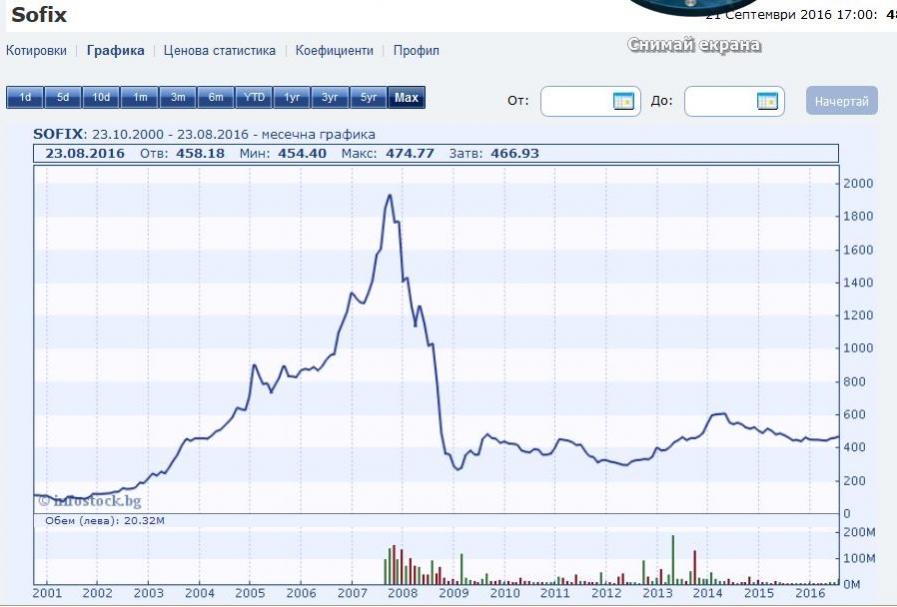Click the 2008 label on time axis

point(403,593)
